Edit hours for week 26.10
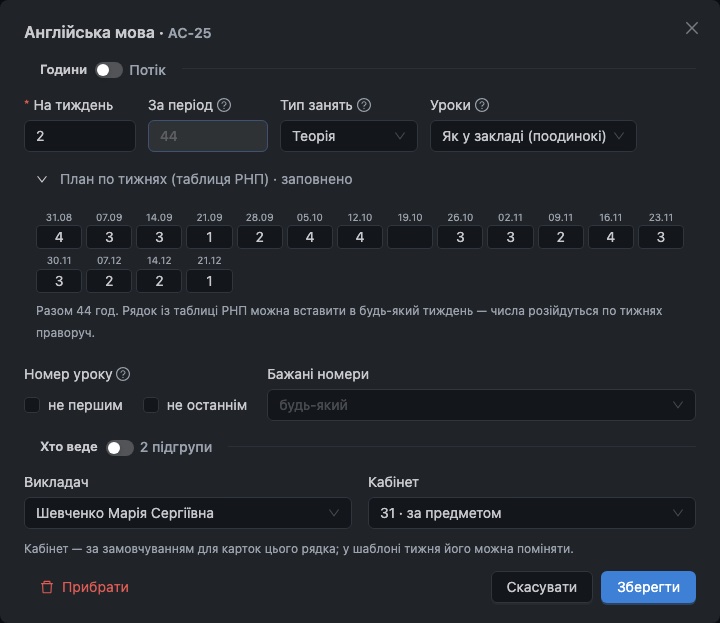This screenshot has height=623, width=720. [460, 237]
